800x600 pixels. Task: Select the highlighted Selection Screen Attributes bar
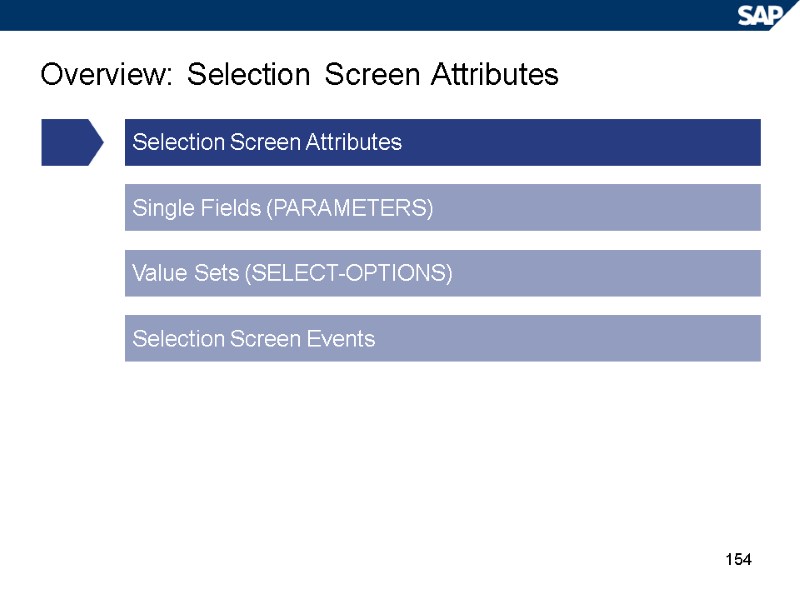[442, 142]
